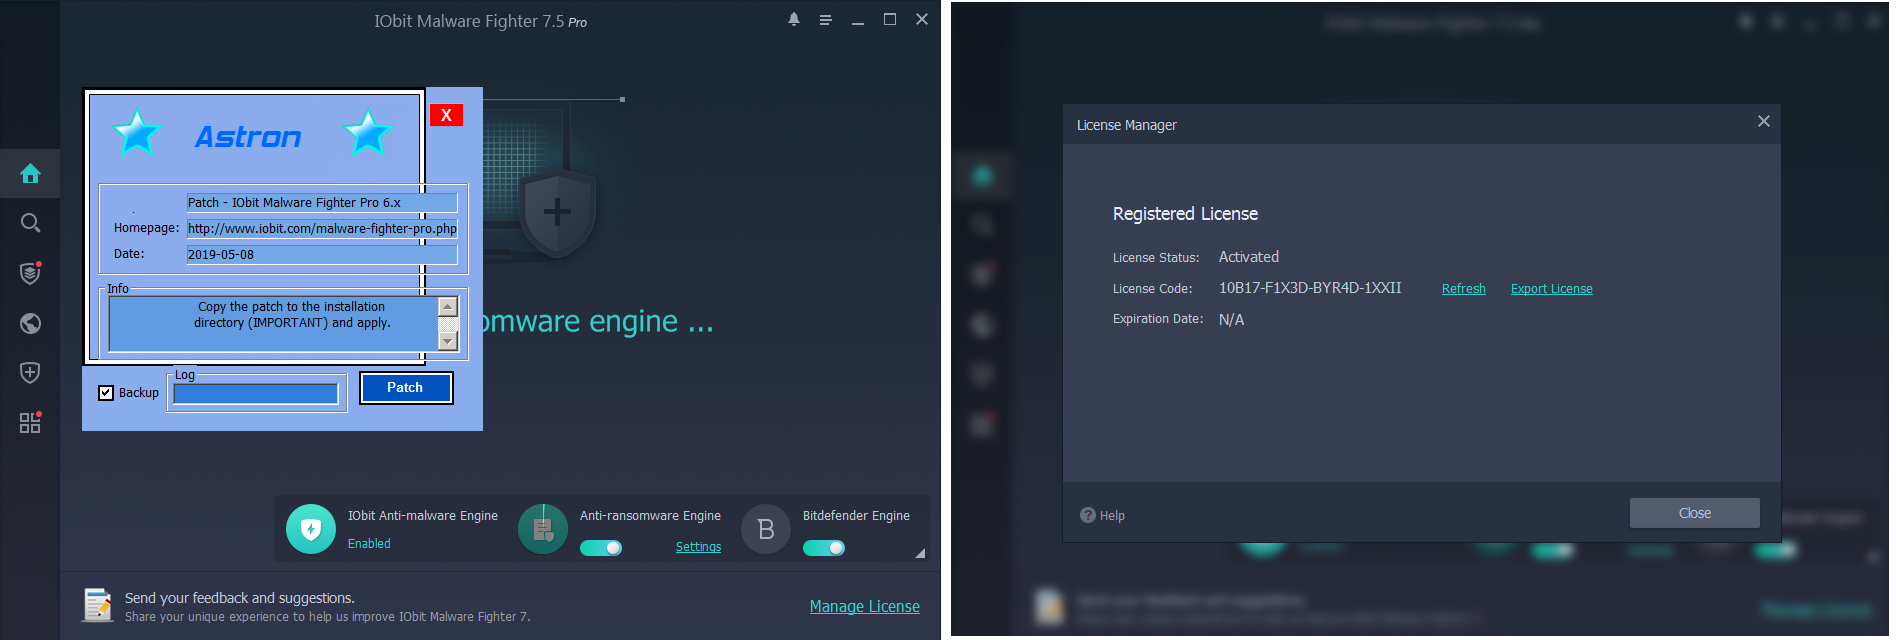Click the Enabled status under IObit Anti-malware Engine
Viewport: 1896px width, 640px height.
click(369, 544)
